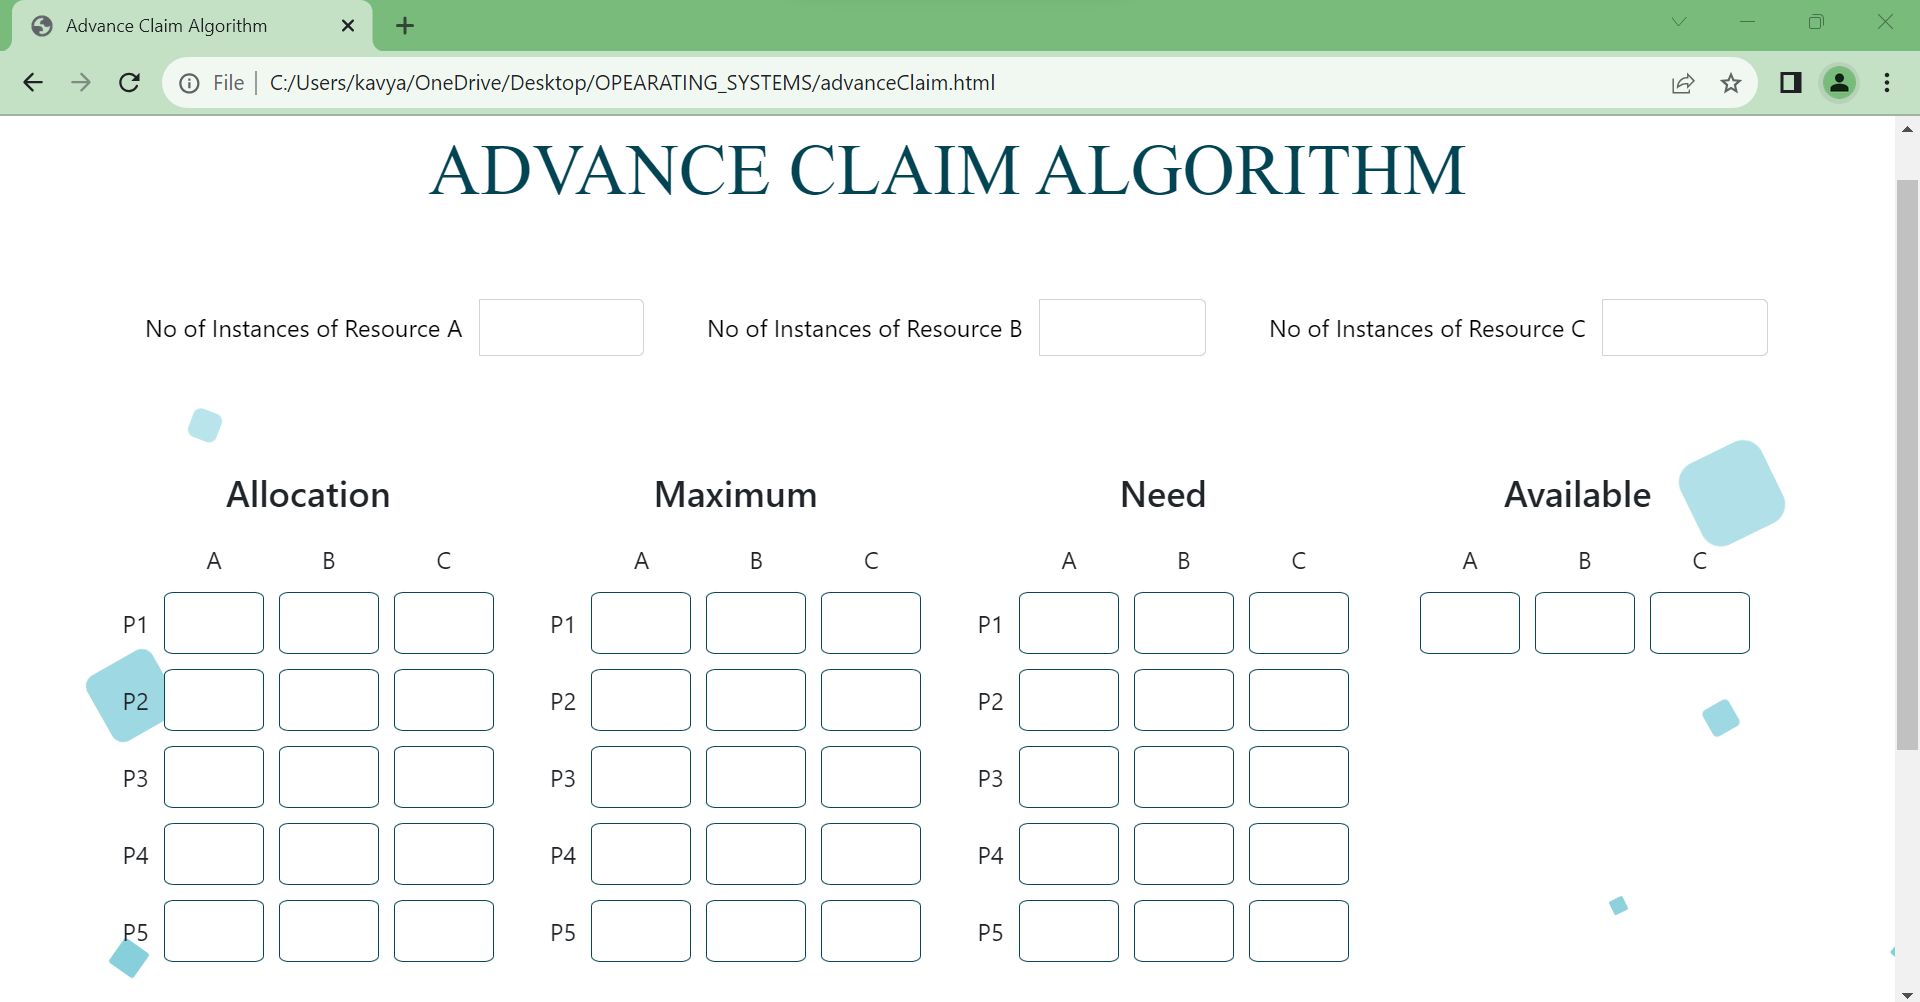Click the Allocation P1 column A field
Screen dimensions: 1920x1002
click(x=213, y=622)
